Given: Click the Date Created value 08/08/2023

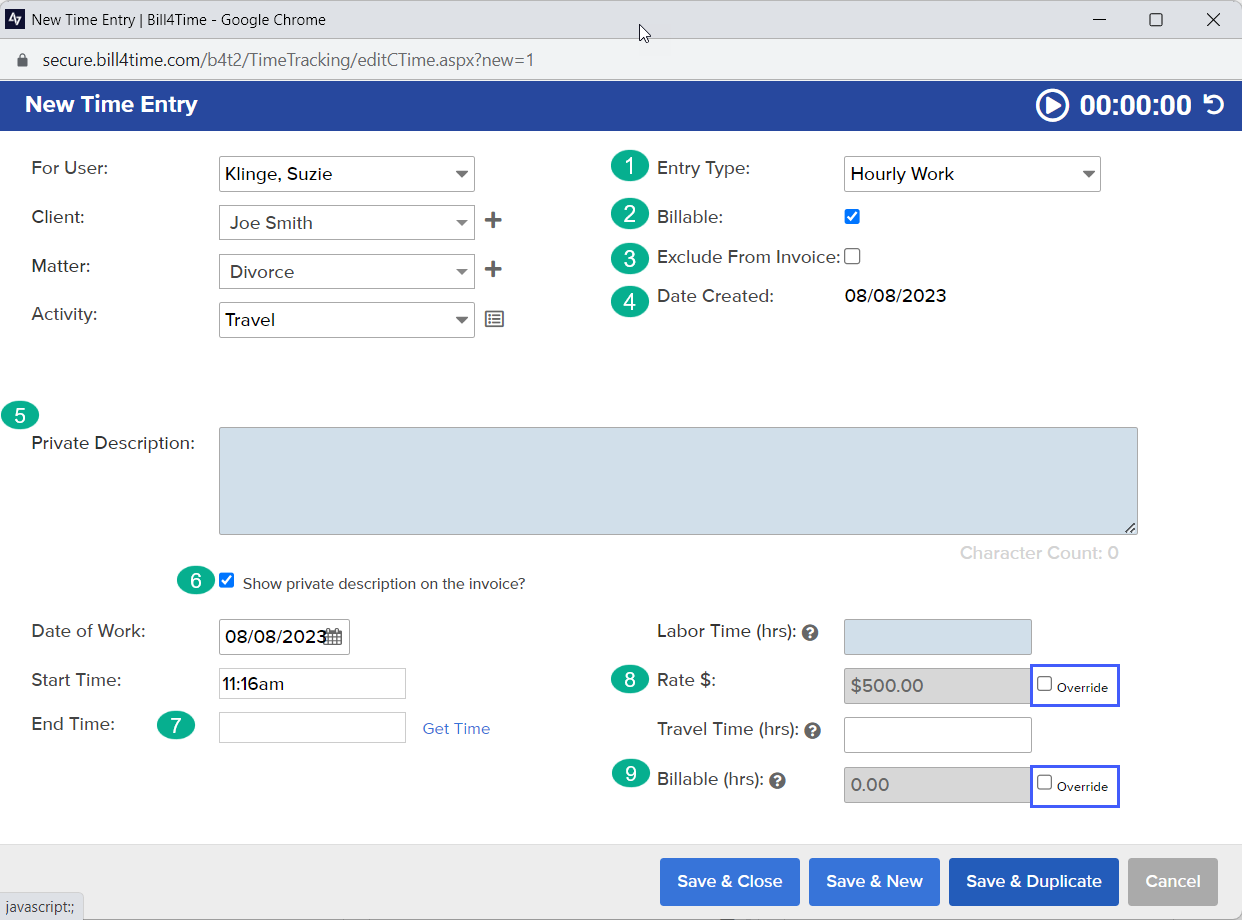Looking at the screenshot, I should coord(895,296).
